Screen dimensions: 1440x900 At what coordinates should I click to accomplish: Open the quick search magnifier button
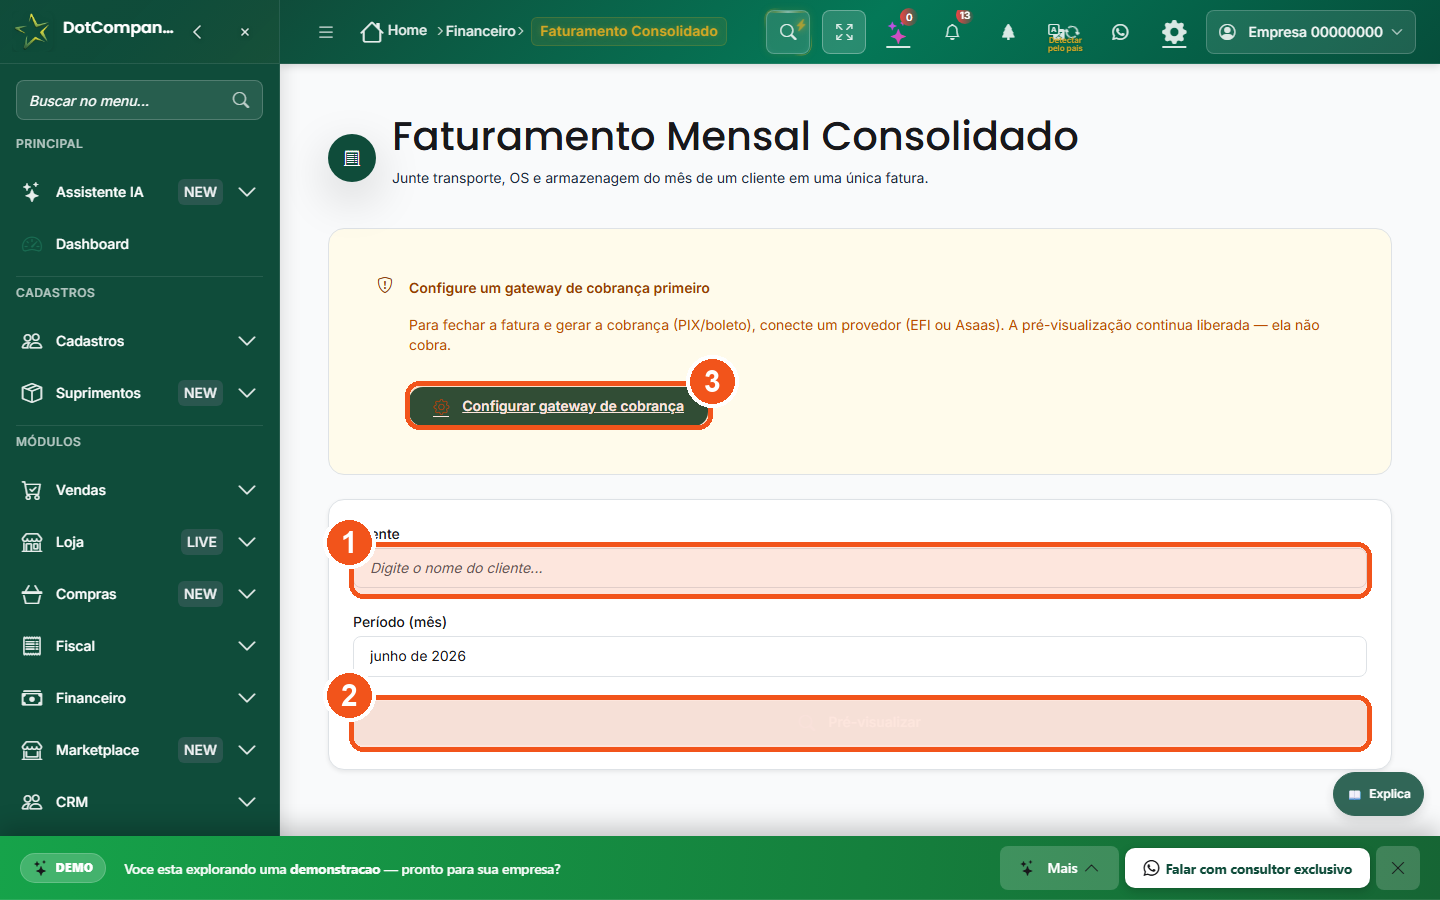pyautogui.click(x=788, y=32)
